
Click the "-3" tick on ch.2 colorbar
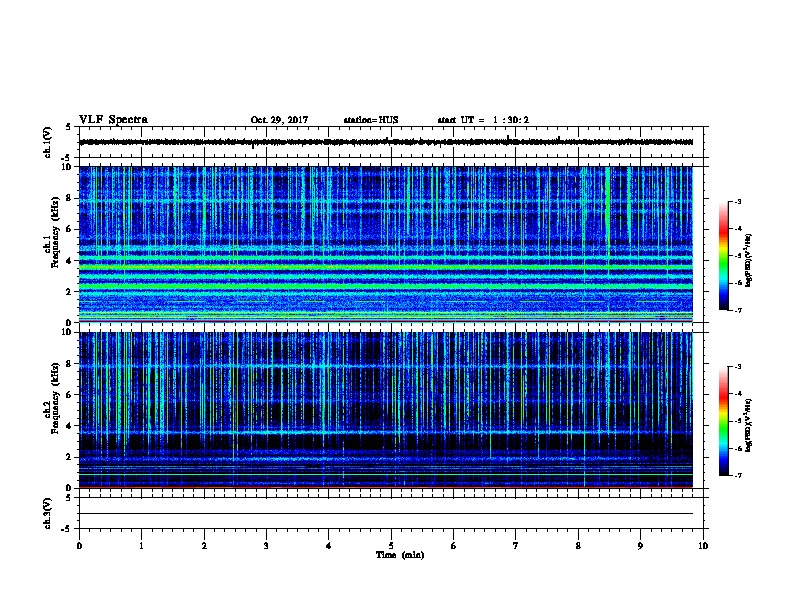click(x=737, y=367)
